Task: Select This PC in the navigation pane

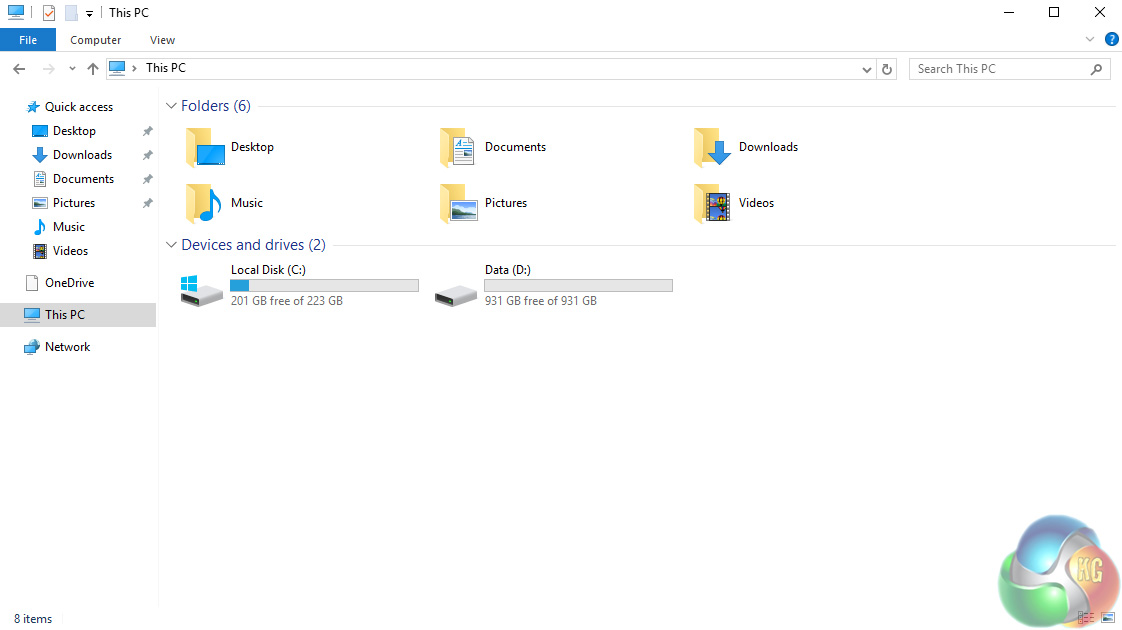Action: [x=78, y=315]
